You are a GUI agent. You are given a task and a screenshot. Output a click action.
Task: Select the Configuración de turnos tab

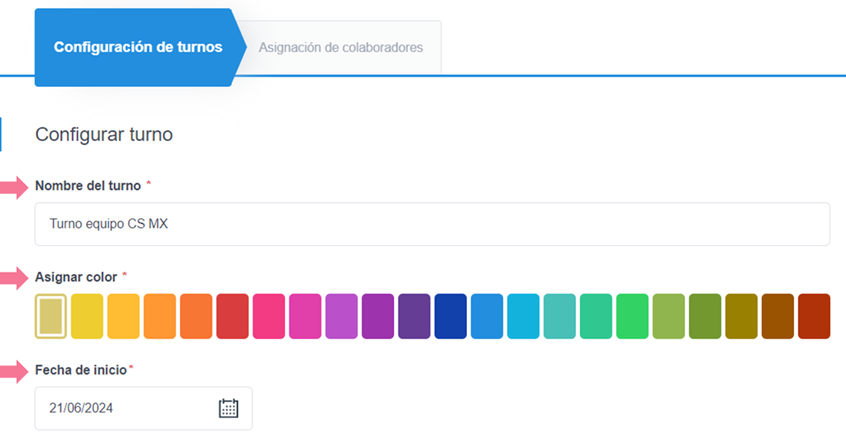point(137,47)
